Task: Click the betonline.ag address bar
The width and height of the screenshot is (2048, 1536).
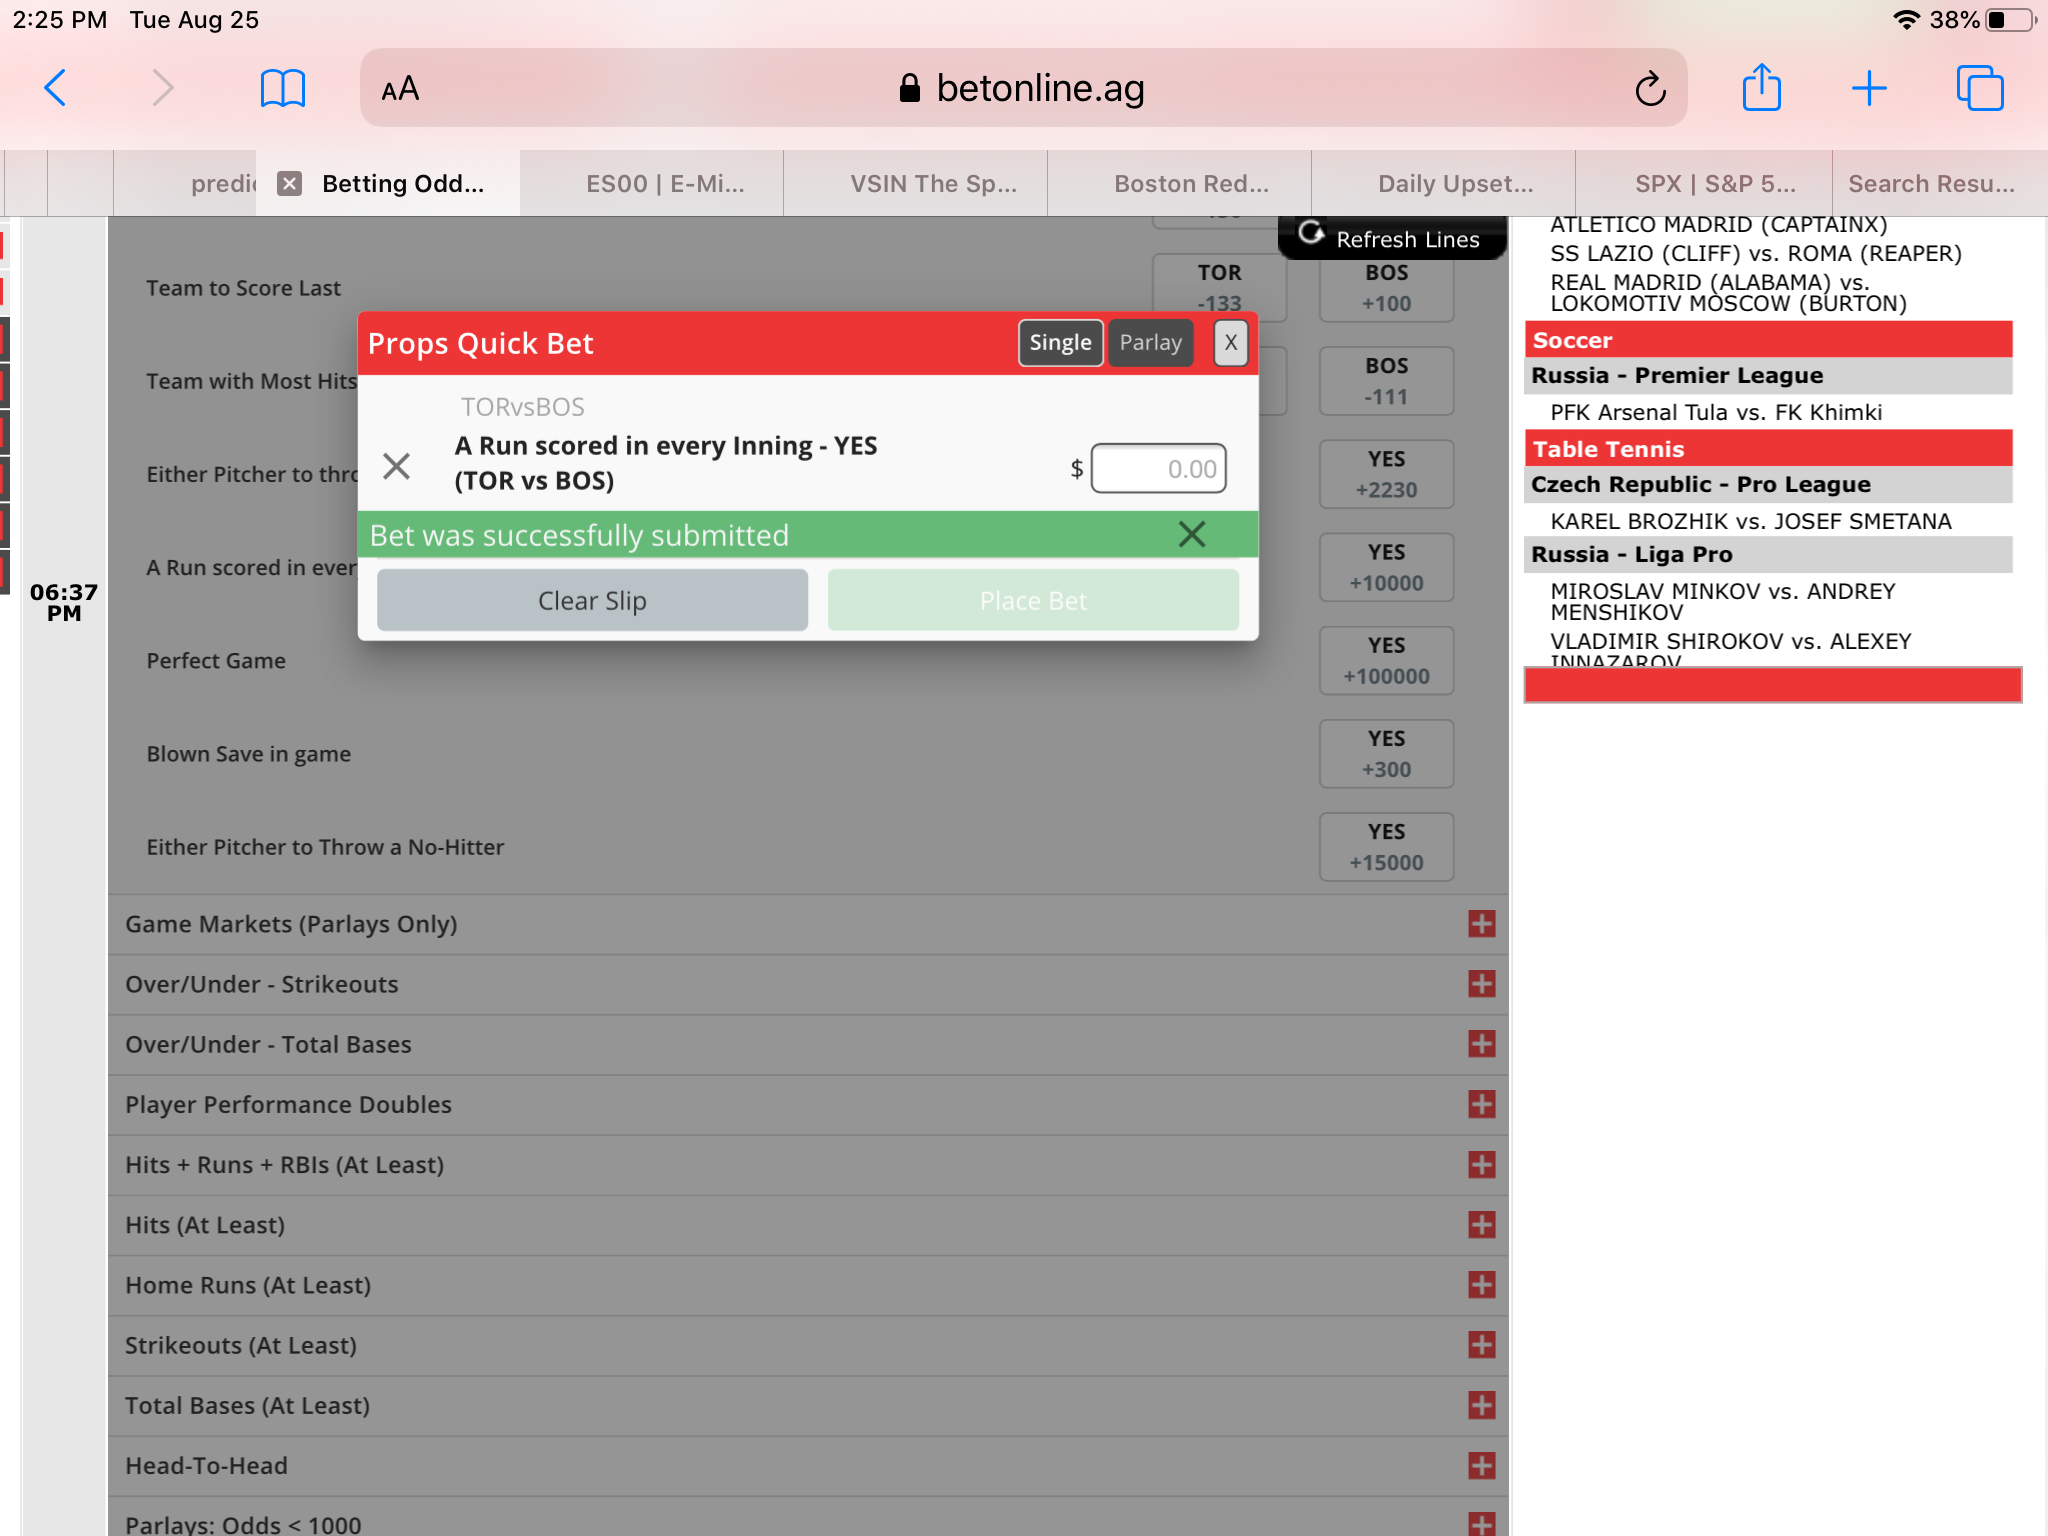Action: pyautogui.click(x=1022, y=88)
